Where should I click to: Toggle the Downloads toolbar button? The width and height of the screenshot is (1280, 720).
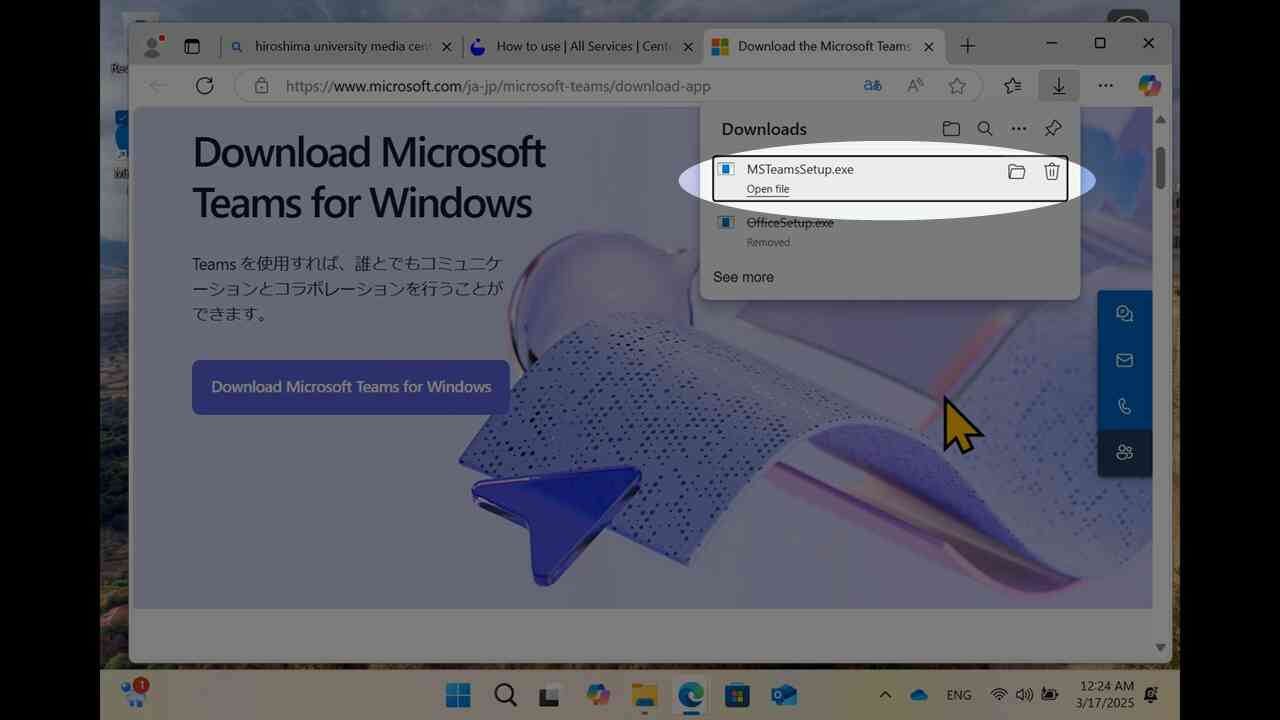[1058, 86]
